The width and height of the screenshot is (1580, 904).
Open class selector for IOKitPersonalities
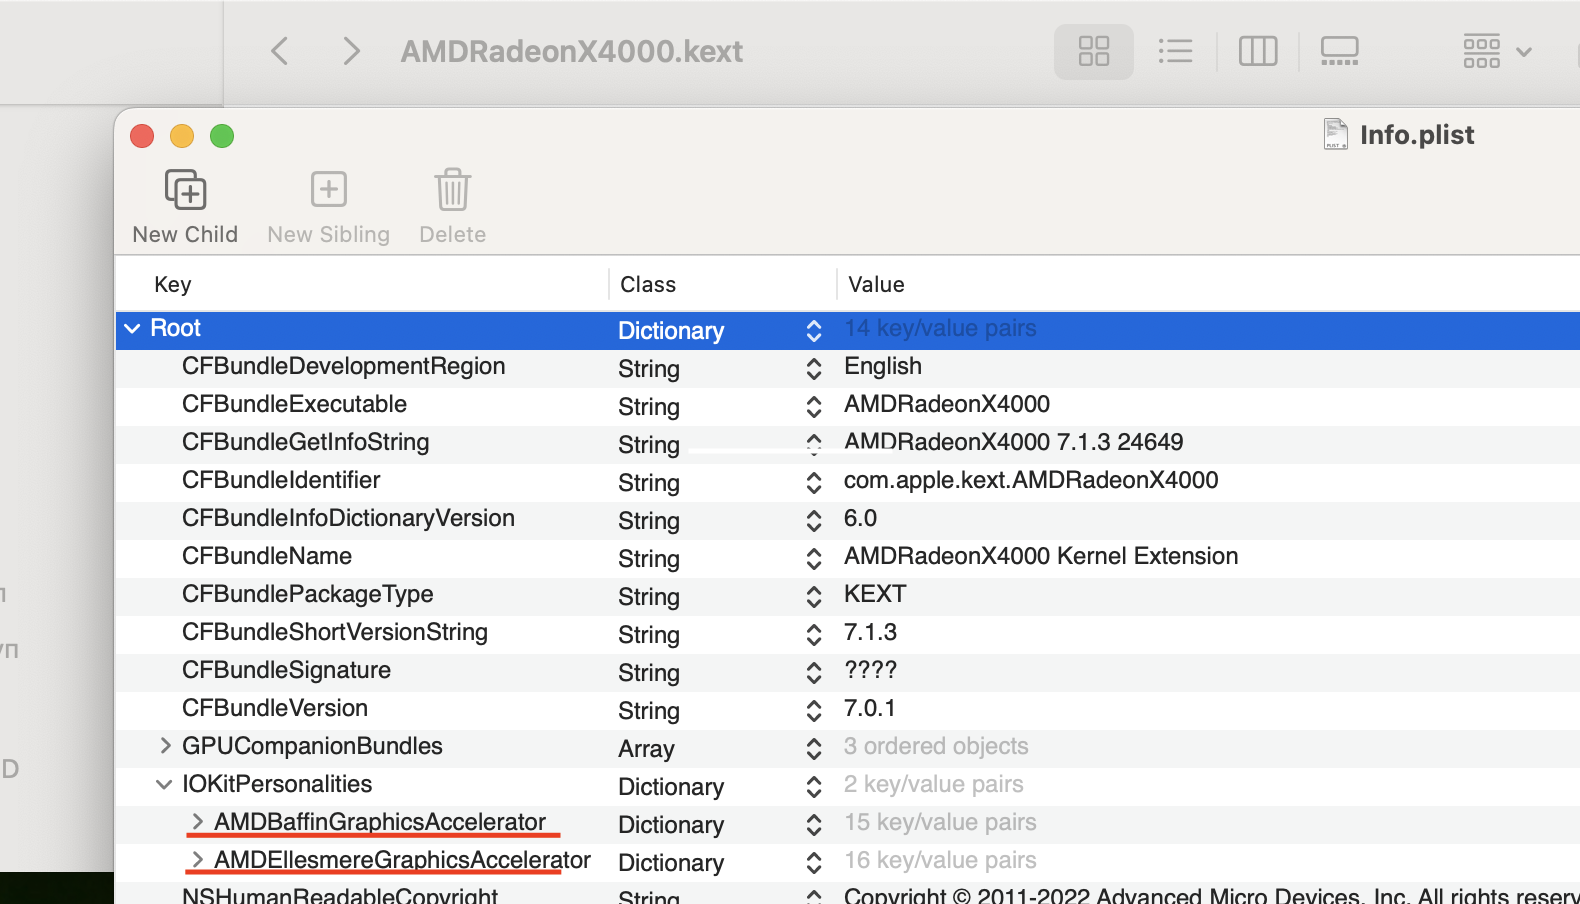pyautogui.click(x=814, y=787)
